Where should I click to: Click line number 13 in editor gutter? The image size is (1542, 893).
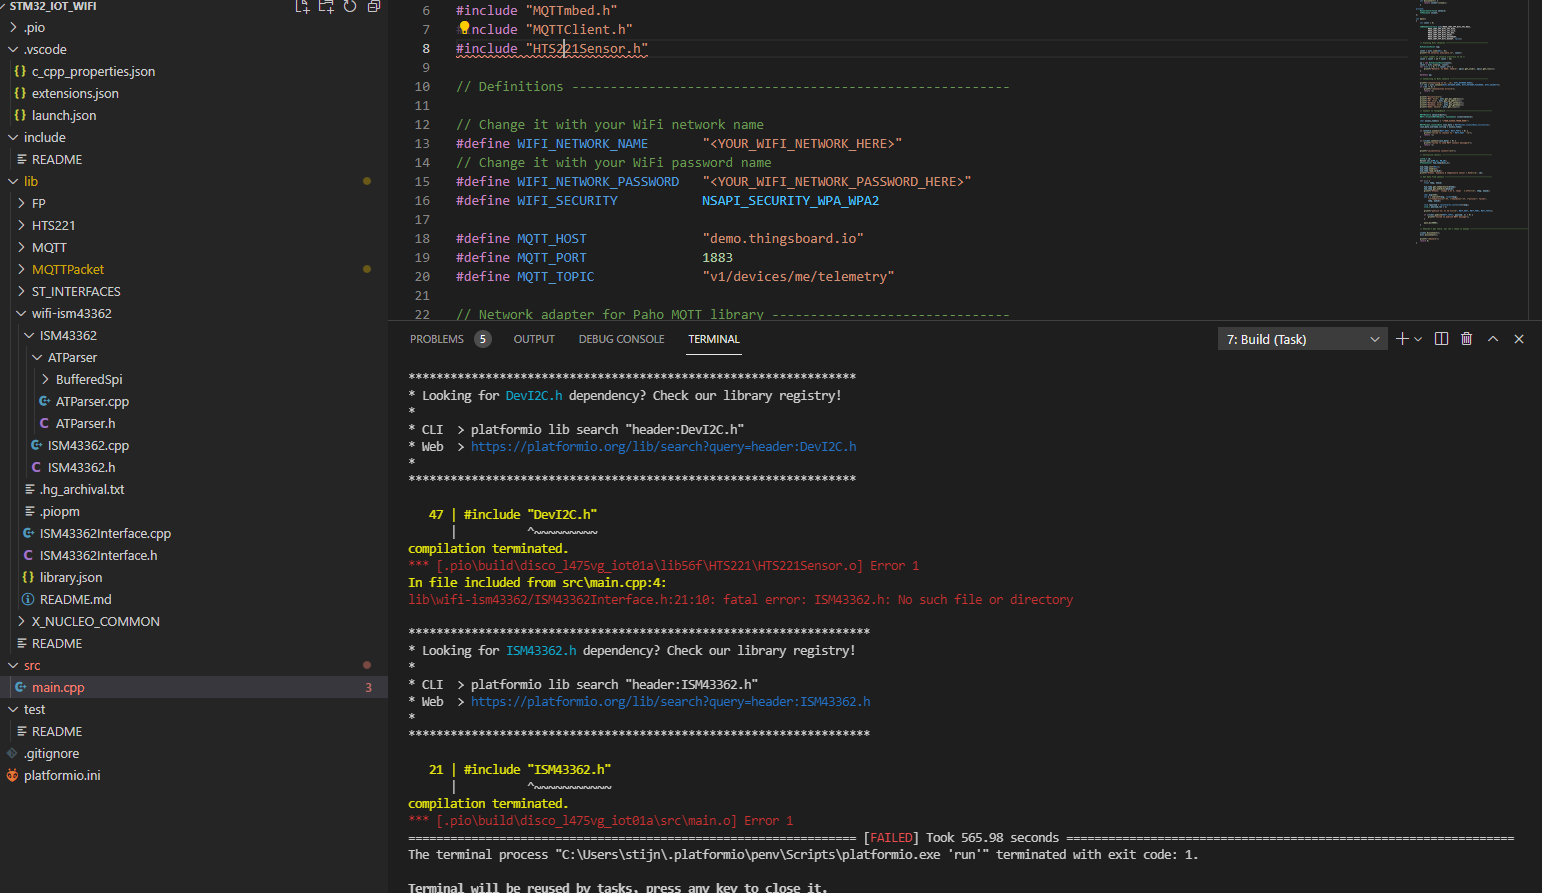tap(422, 144)
